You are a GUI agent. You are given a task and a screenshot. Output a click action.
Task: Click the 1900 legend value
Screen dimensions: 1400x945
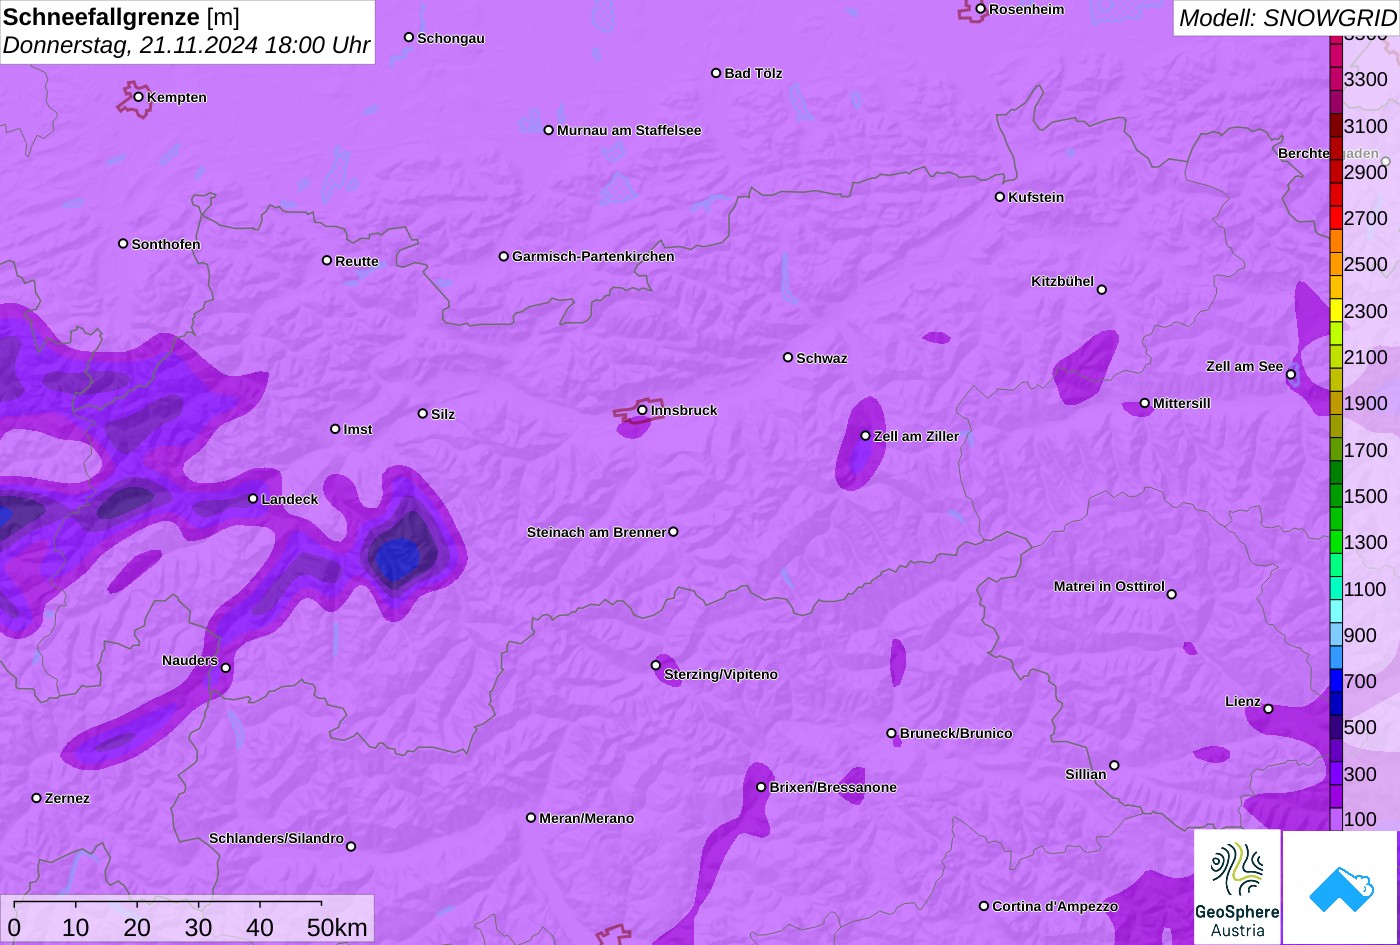pos(1366,403)
